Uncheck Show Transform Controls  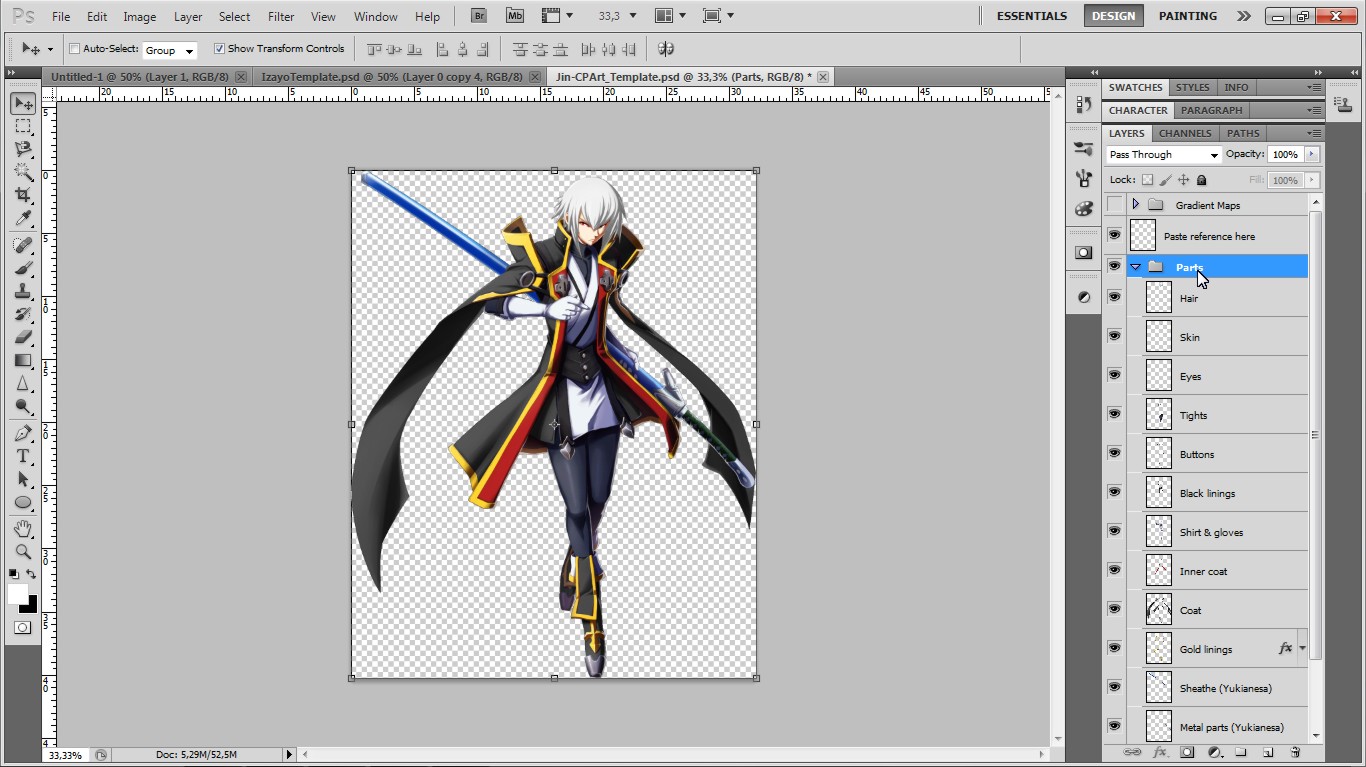coord(220,49)
